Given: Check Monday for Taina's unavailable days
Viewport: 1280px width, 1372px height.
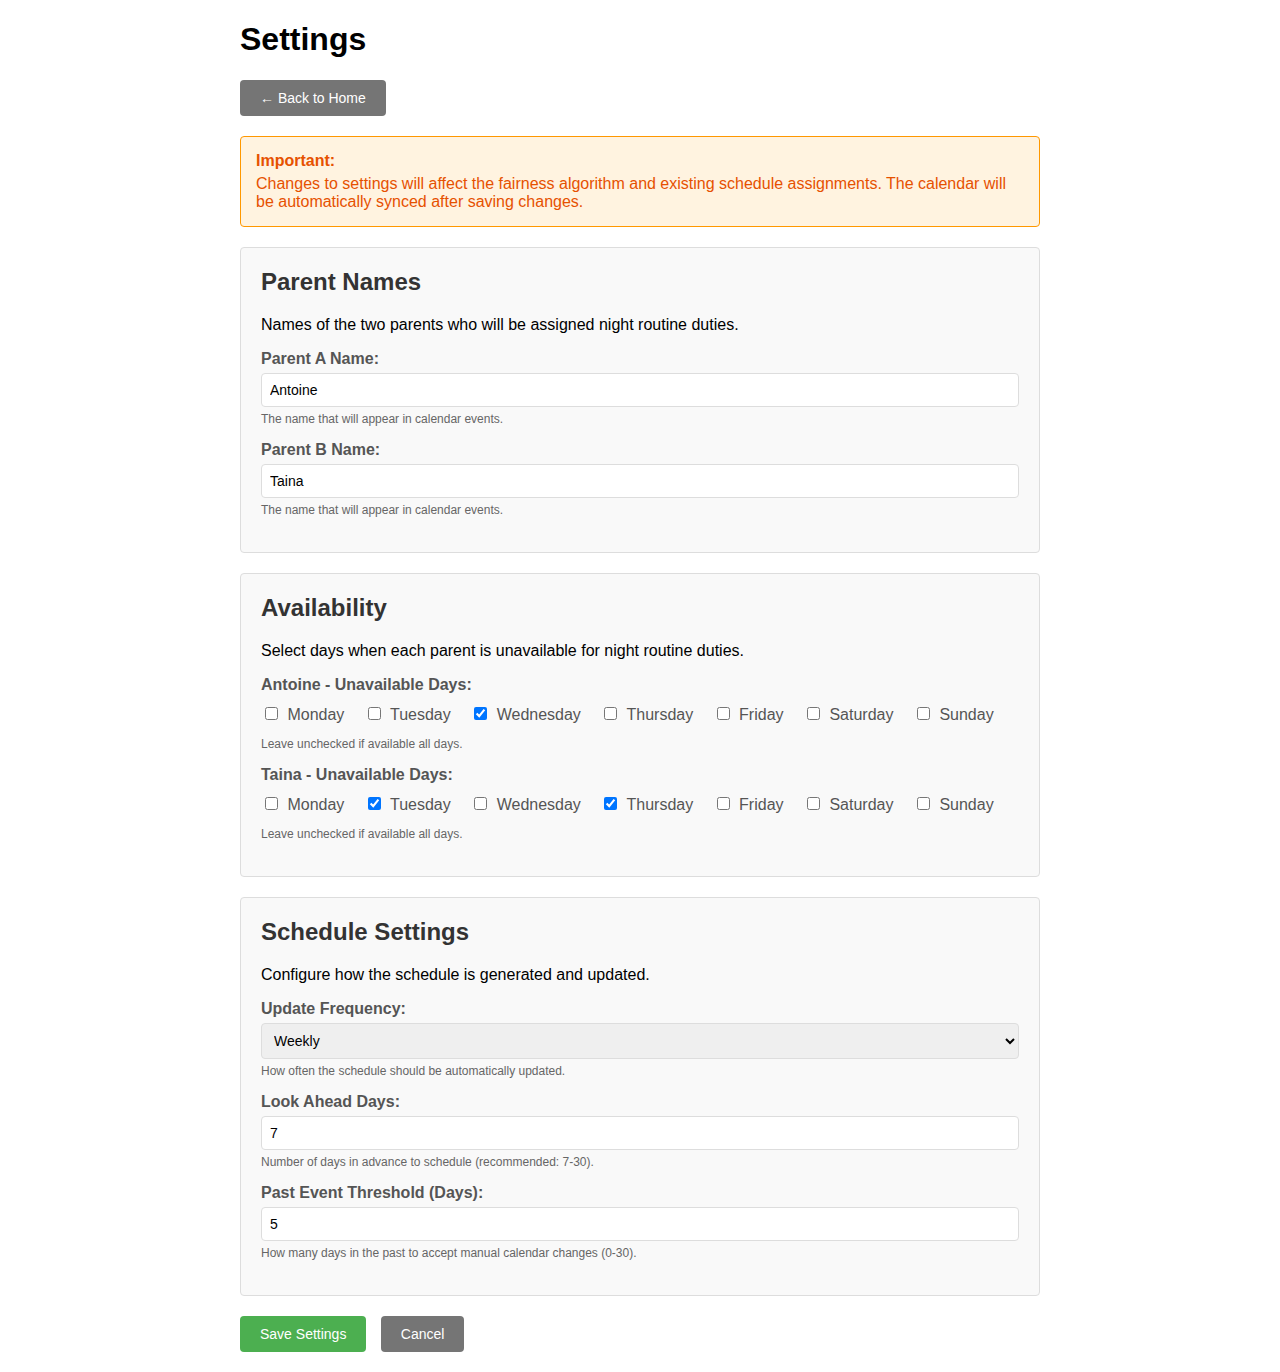Looking at the screenshot, I should click(271, 803).
